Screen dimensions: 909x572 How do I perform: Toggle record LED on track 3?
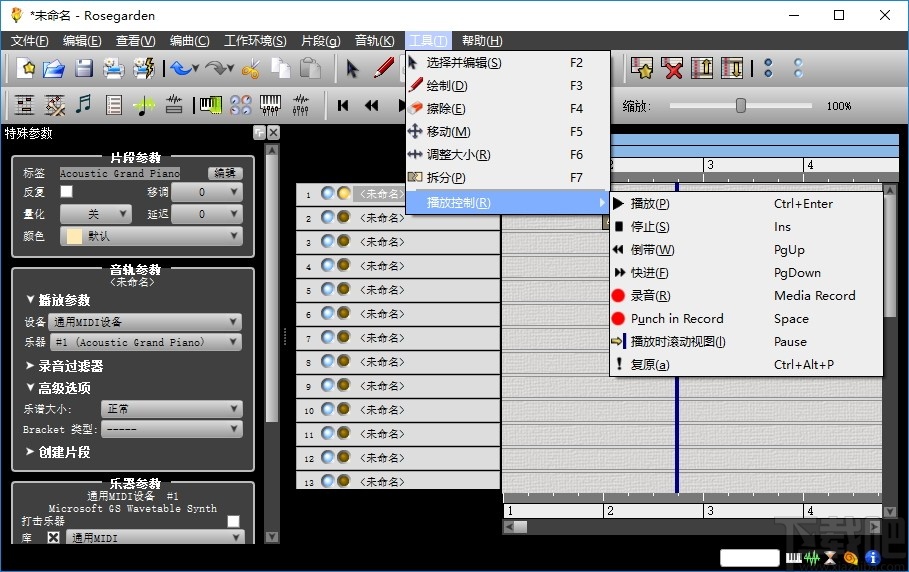point(343,241)
